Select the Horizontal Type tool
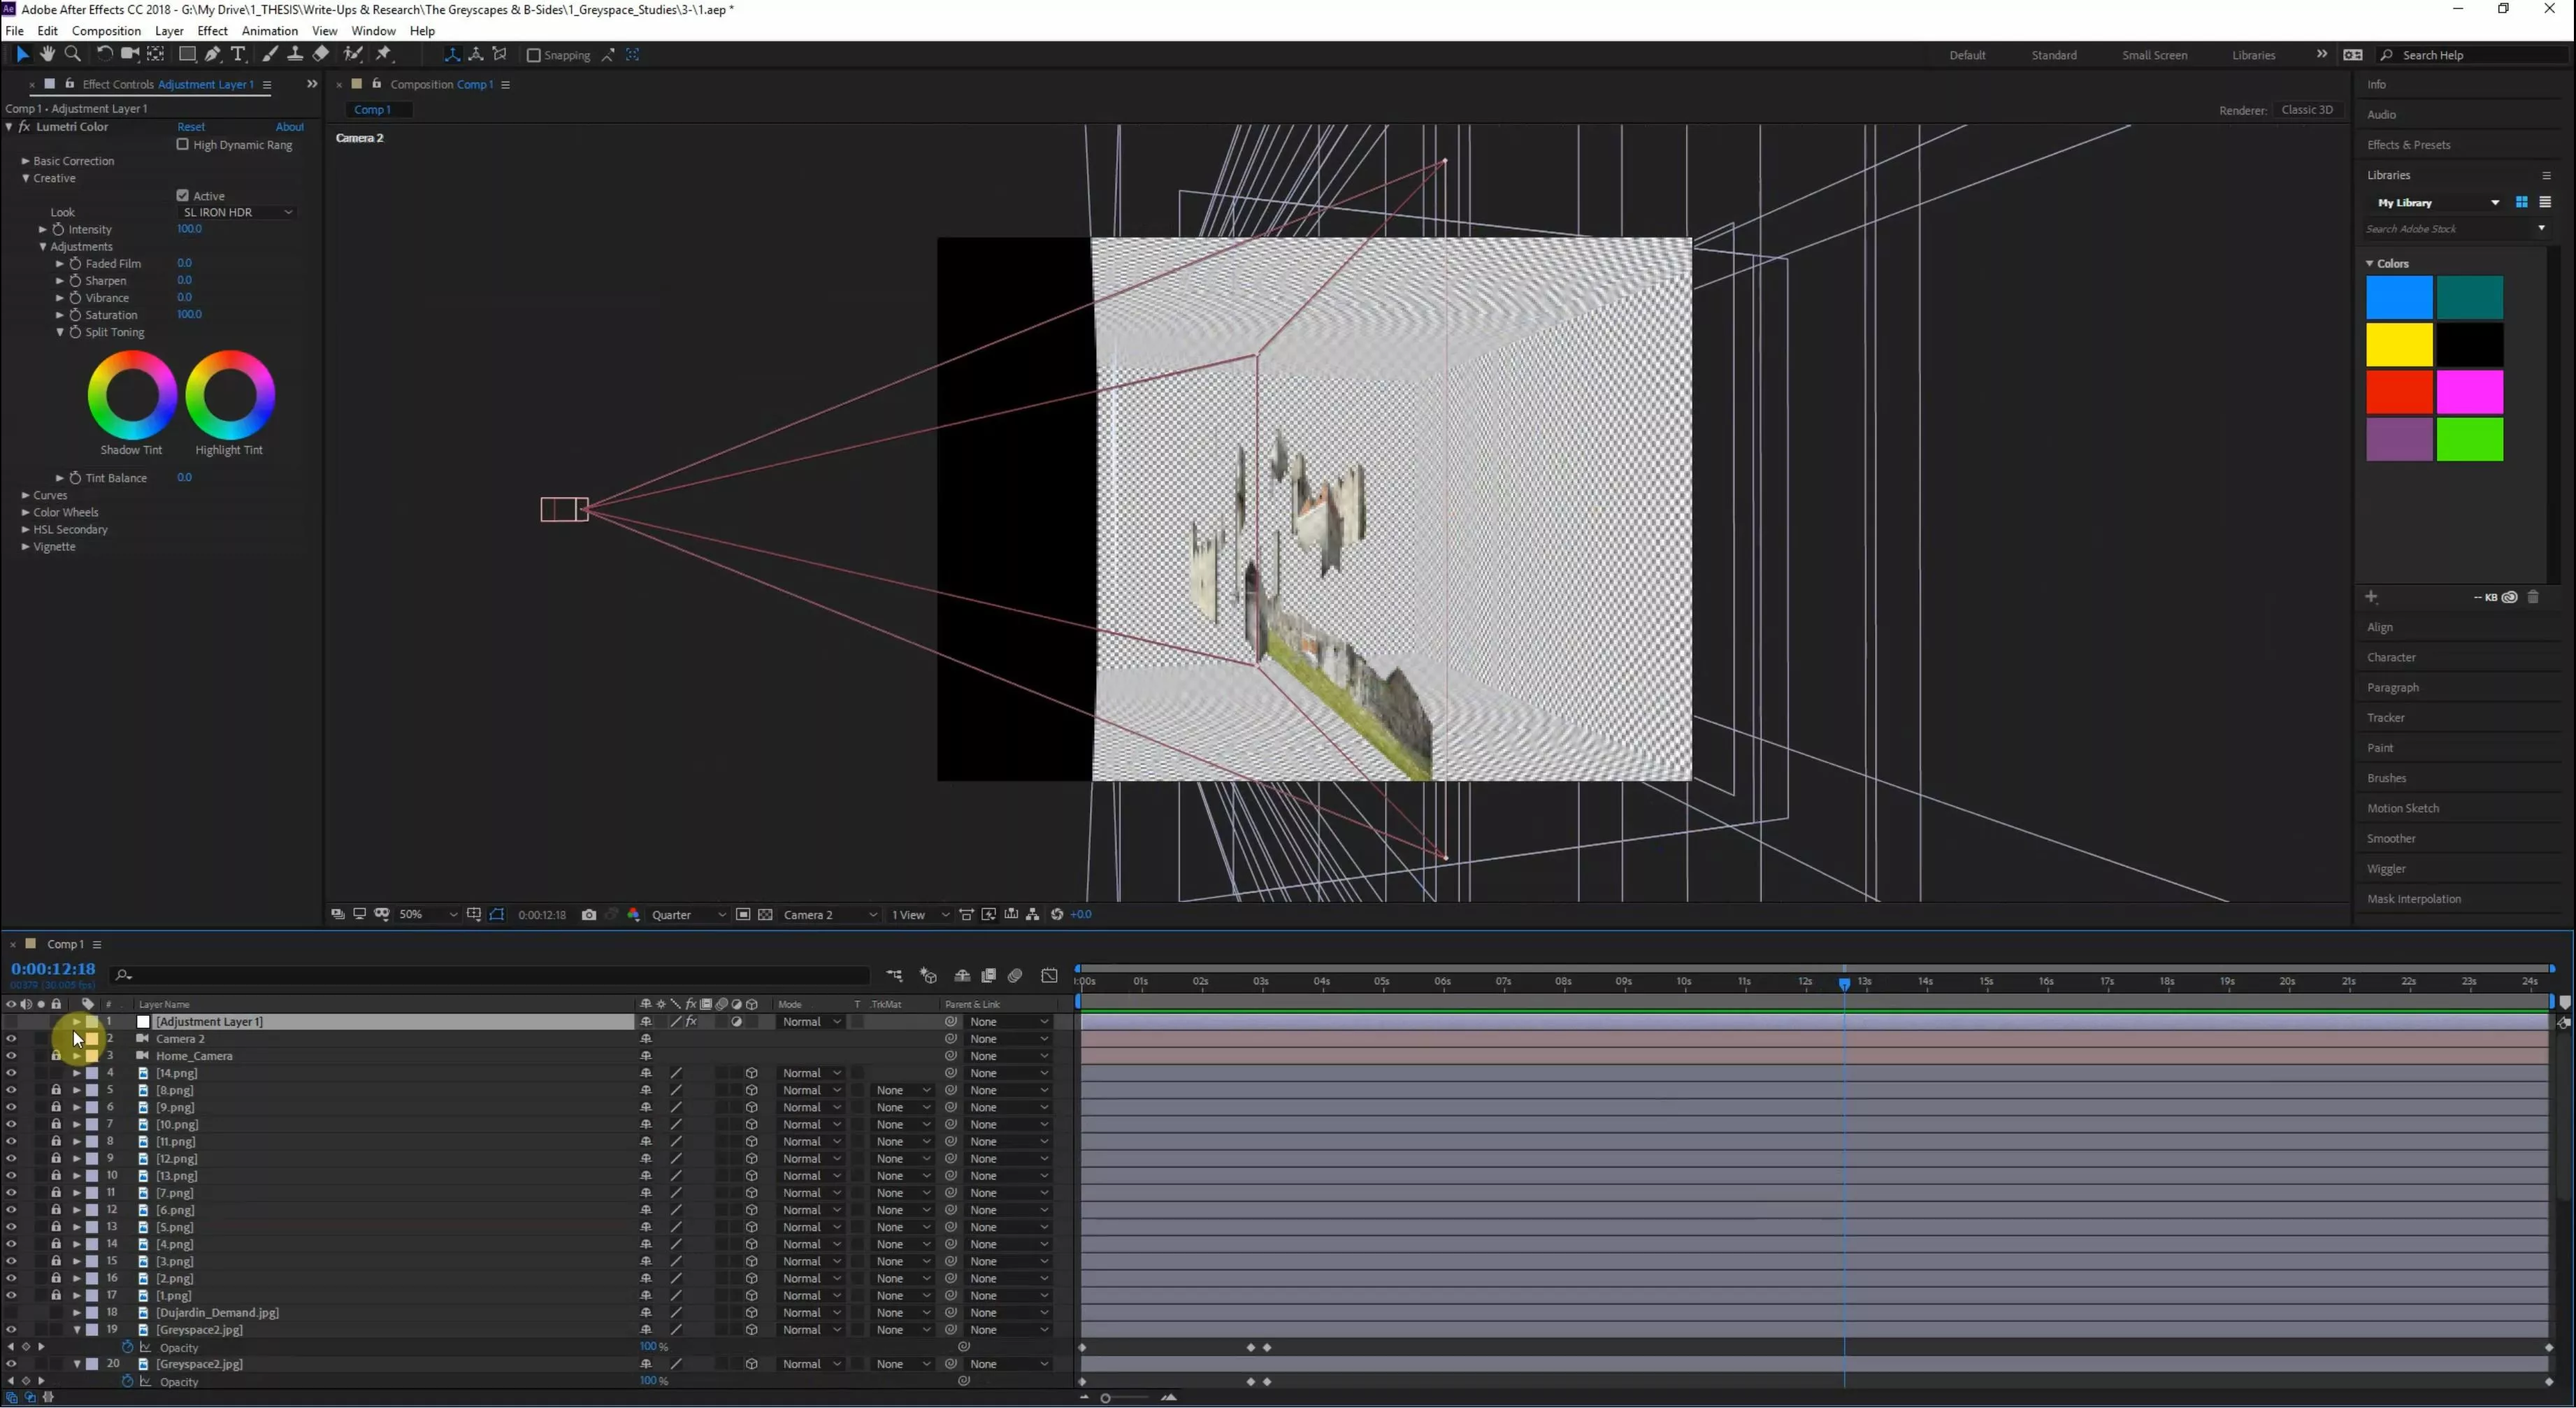 238,54
